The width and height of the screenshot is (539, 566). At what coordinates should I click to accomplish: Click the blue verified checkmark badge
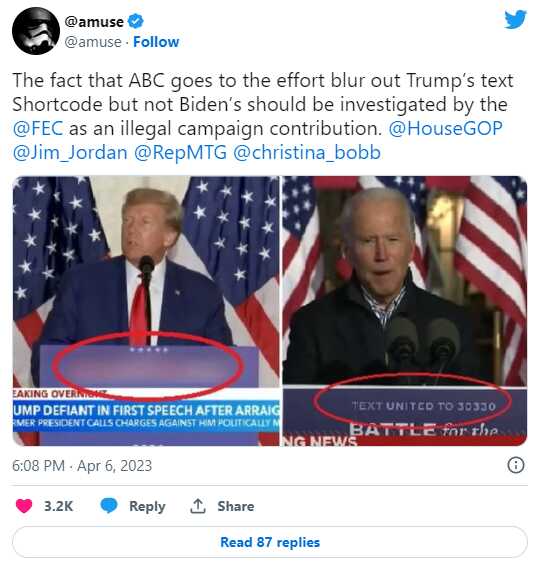coord(135,21)
